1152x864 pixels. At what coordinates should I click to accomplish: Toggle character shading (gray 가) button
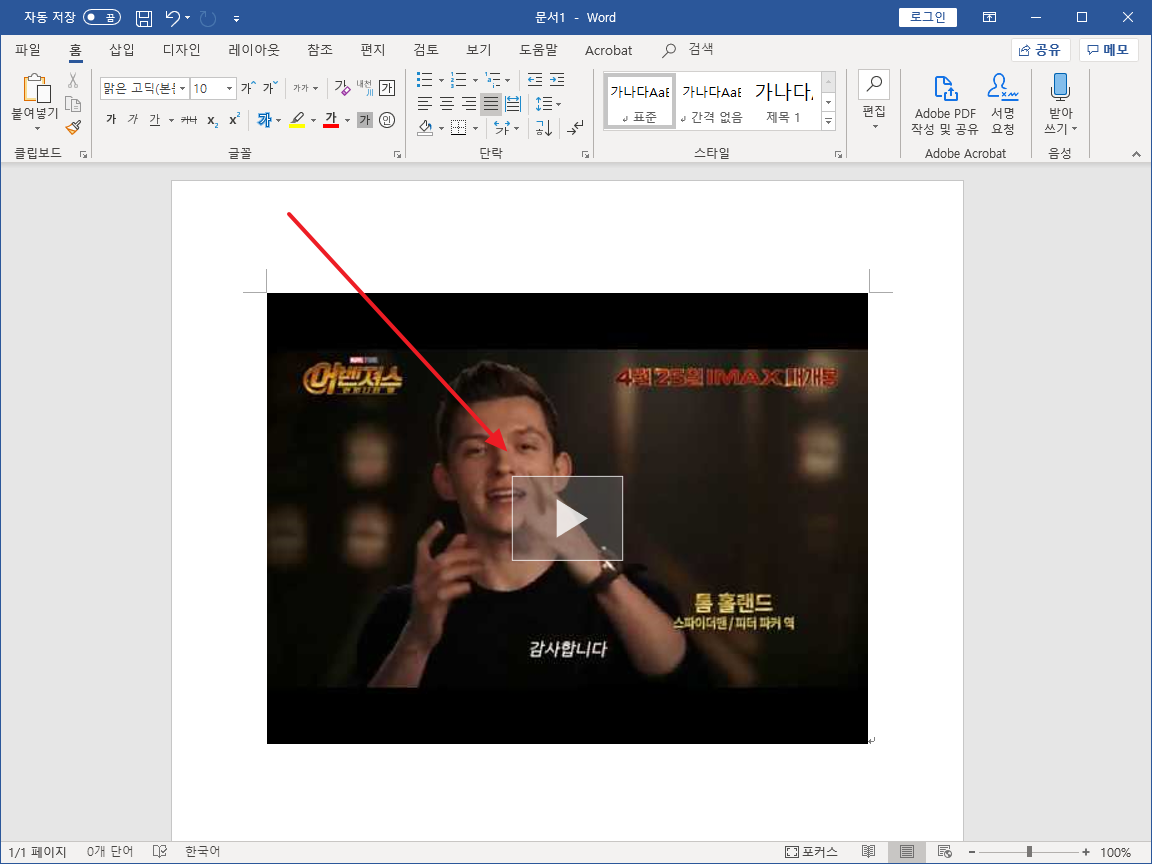pos(365,120)
